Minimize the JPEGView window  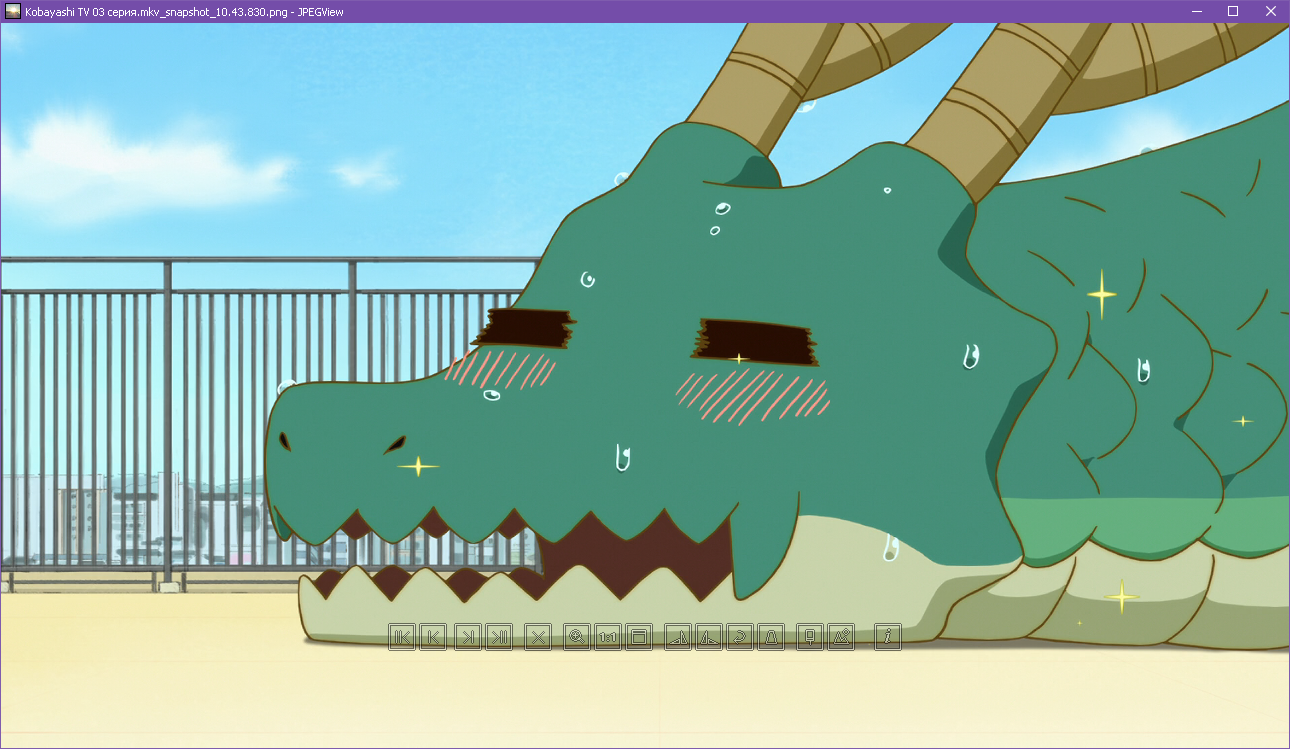click(1196, 11)
